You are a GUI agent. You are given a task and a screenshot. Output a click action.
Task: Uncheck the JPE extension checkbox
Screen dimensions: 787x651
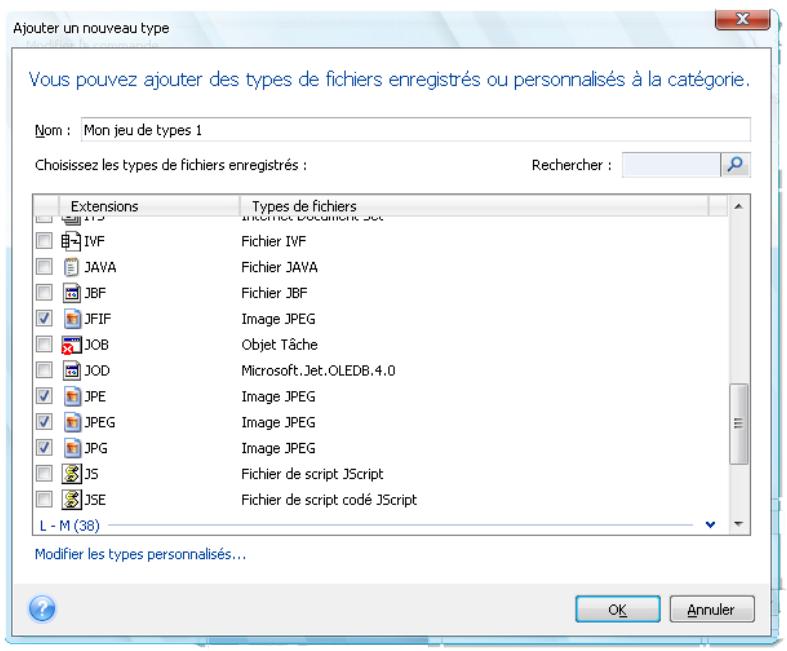tap(44, 396)
